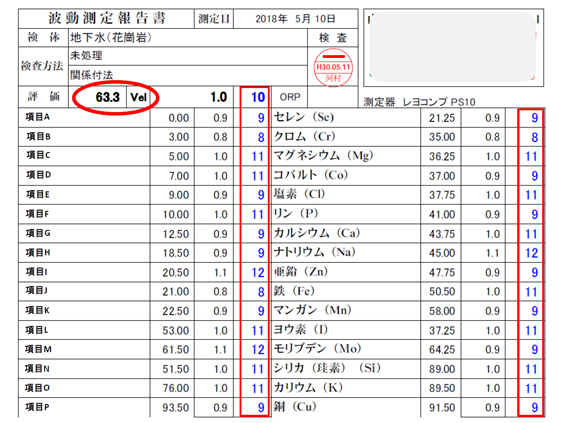Click value 91.50 in 銅 row
564x423 pixels.
pos(442,408)
